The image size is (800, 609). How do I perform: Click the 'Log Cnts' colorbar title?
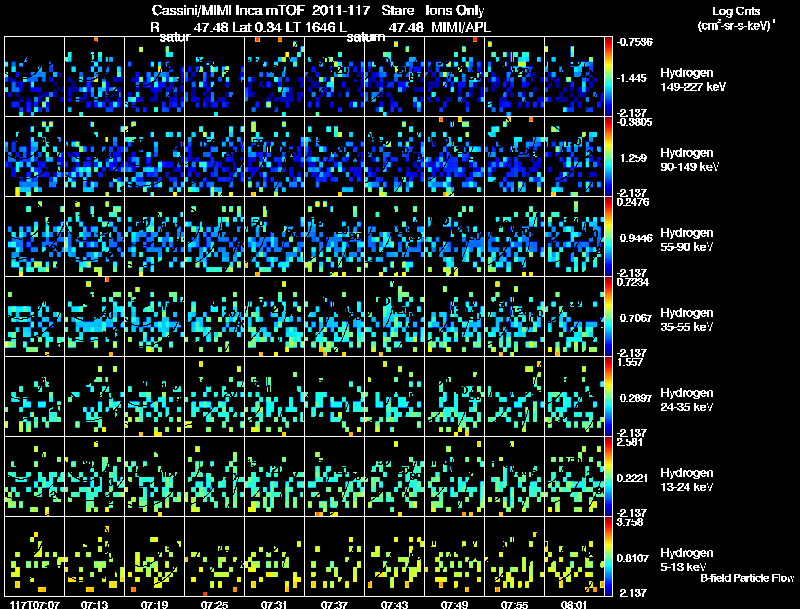click(736, 11)
